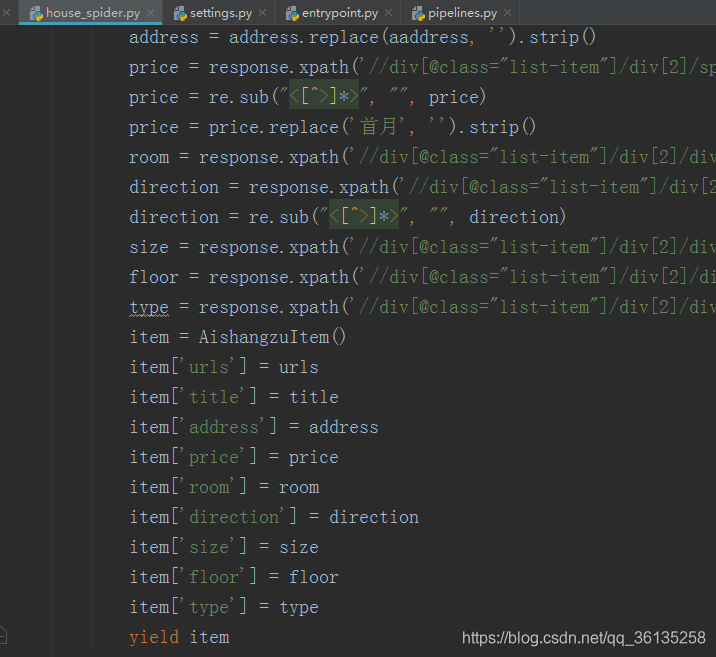Image resolution: width=716 pixels, height=657 pixels.
Task: Click the "item['size'] = size" line
Action: 224,547
